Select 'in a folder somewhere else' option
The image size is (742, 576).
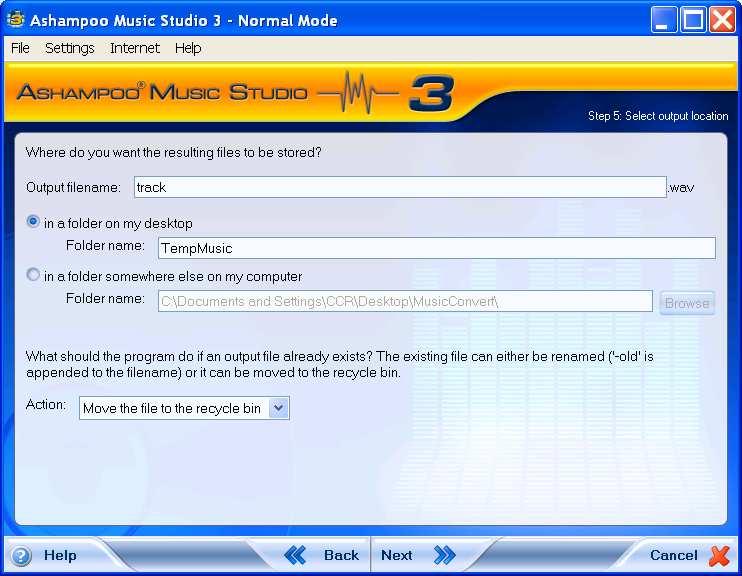[34, 275]
